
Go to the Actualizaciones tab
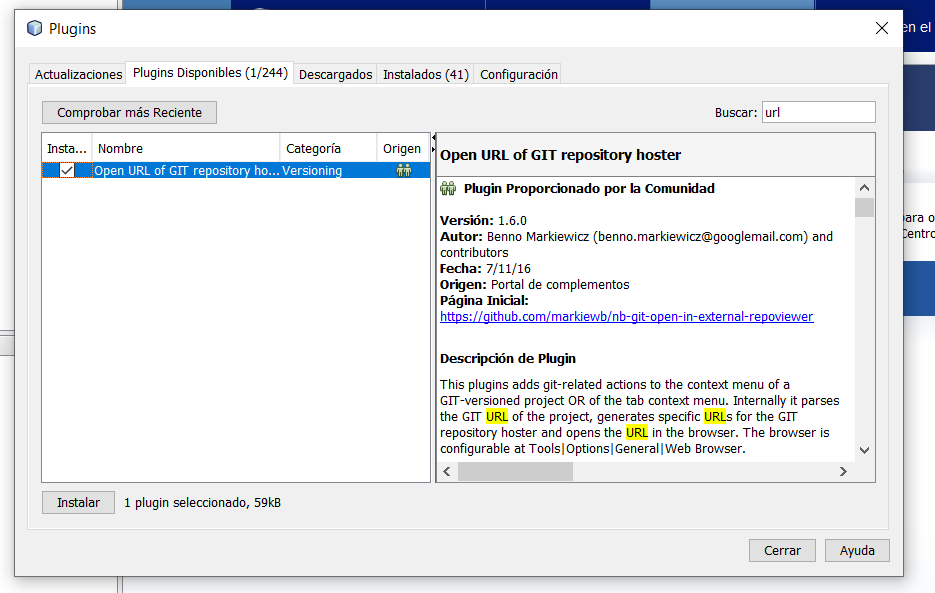click(78, 75)
